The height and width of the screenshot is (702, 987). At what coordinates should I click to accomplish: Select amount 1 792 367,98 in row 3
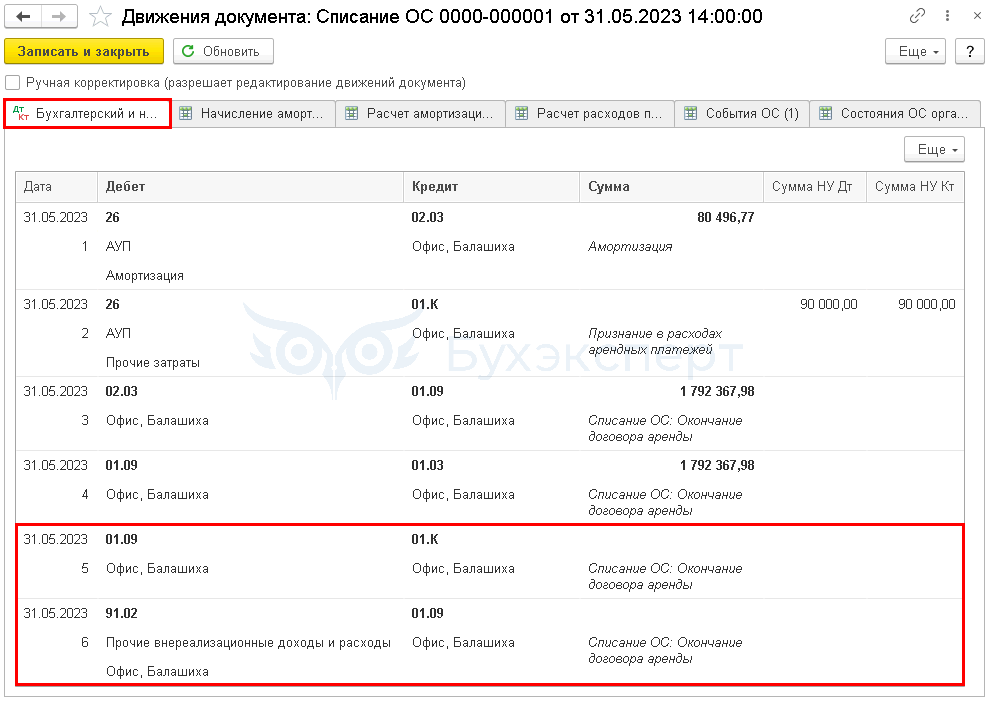tap(717, 392)
